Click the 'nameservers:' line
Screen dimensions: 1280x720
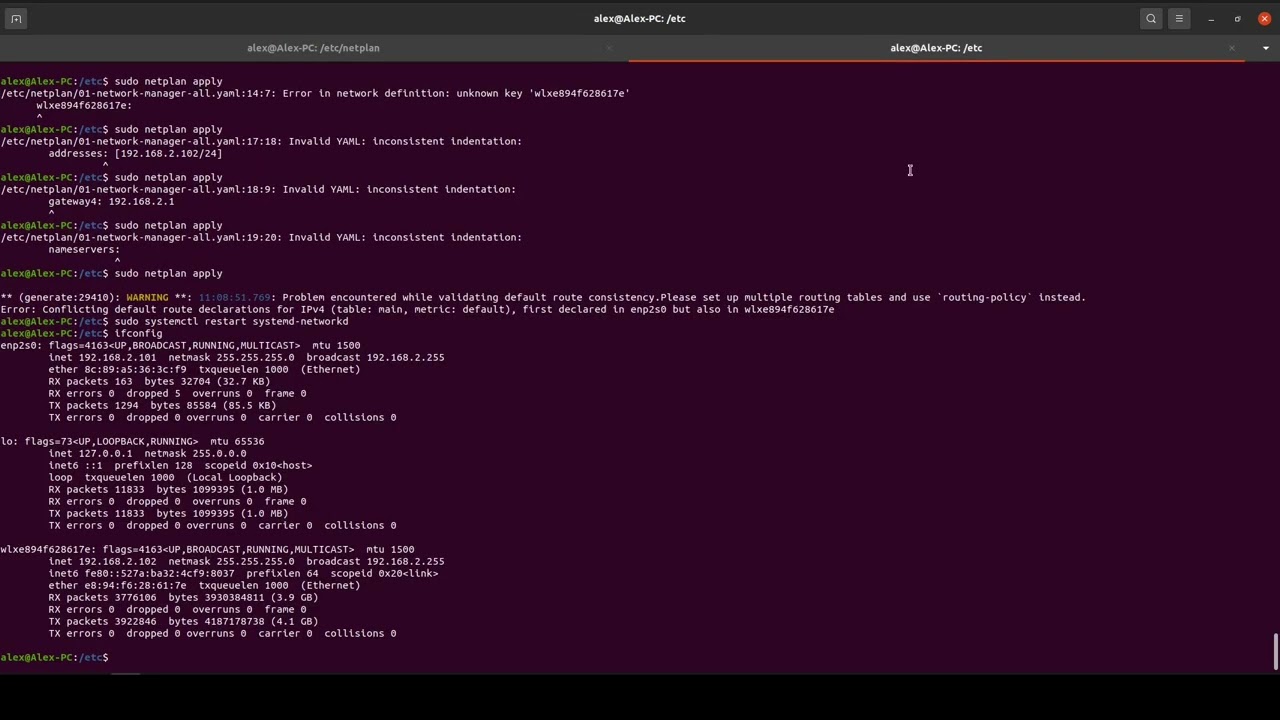pos(84,249)
